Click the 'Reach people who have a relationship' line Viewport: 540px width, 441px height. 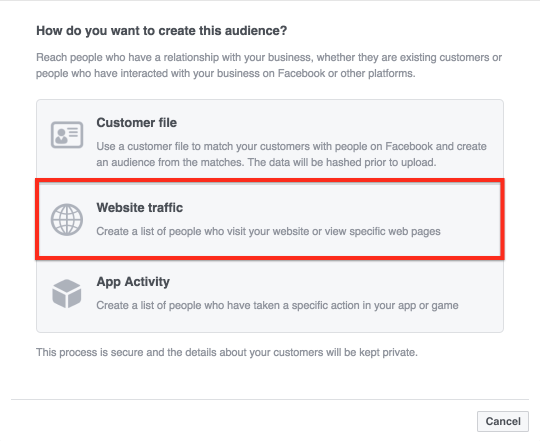click(269, 57)
